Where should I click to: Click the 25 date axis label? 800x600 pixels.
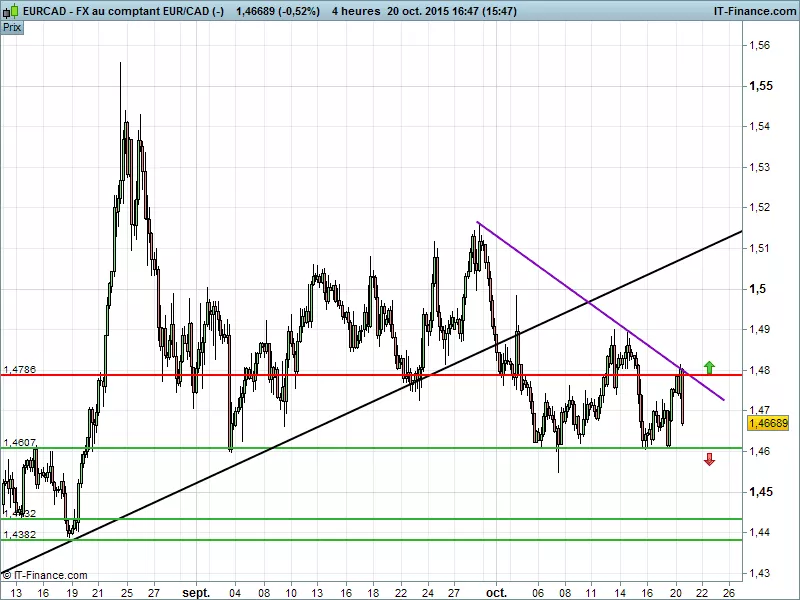tap(127, 593)
